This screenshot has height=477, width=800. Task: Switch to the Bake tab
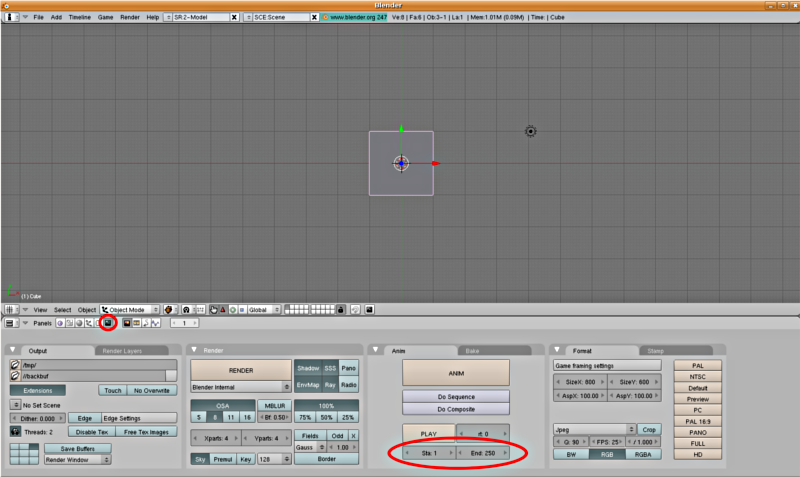(472, 351)
